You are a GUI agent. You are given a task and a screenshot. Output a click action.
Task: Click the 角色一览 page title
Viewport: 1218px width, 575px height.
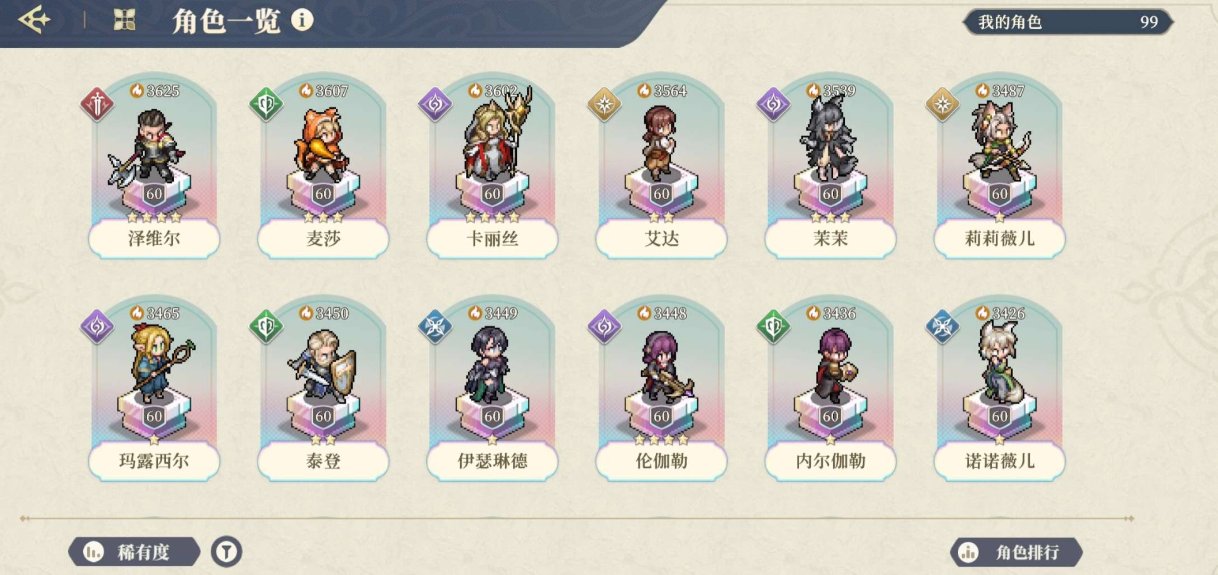[225, 21]
